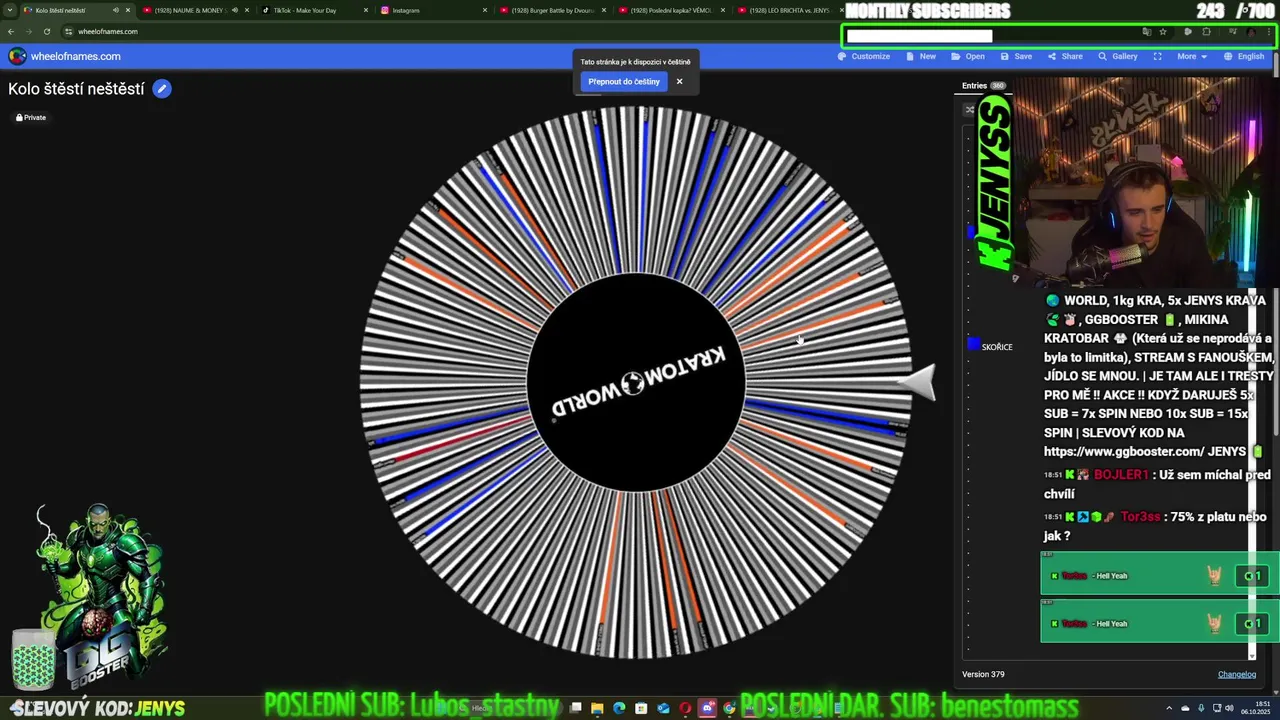Screen dimensions: 1280x720
Task: Open a saved wheel via Open
Action: [x=968, y=56]
